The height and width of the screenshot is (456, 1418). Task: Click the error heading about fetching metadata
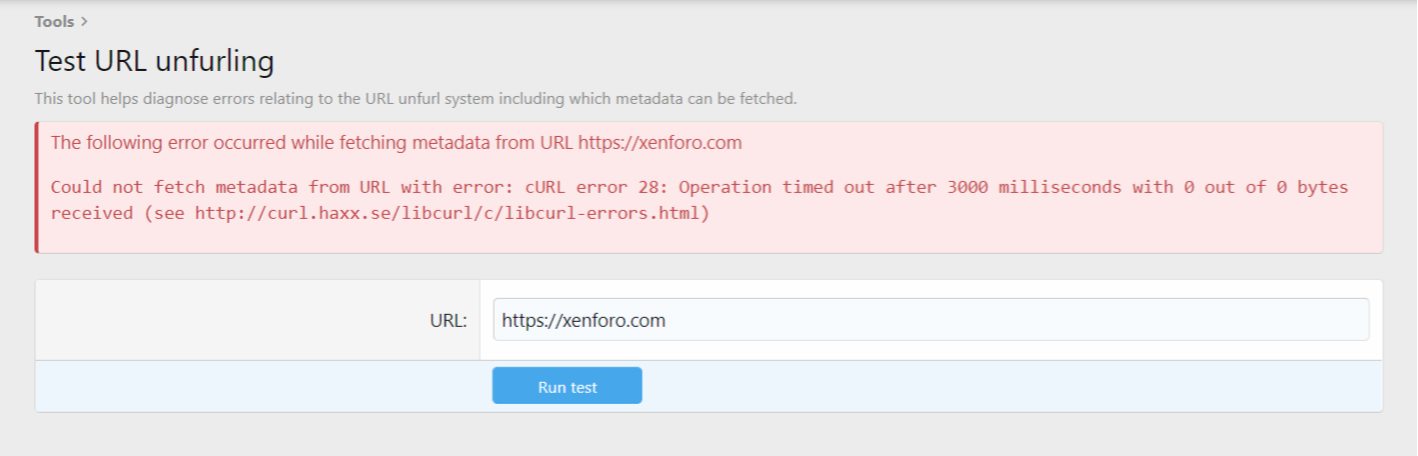(x=312, y=142)
